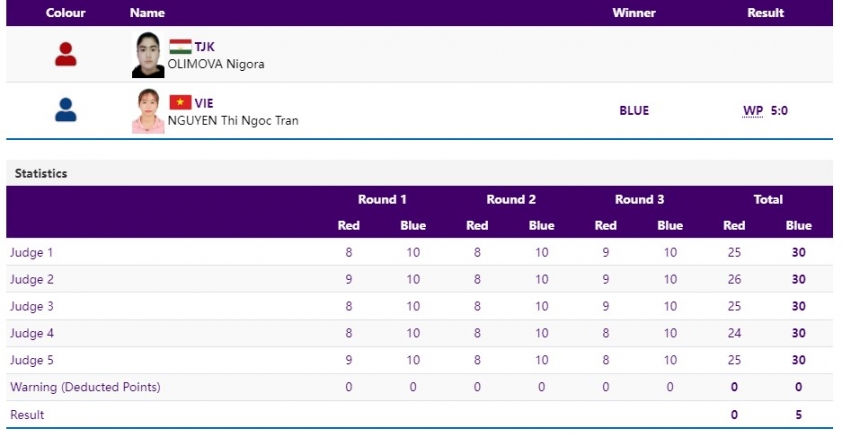This screenshot has width=842, height=437.
Task: Click the Tajikistan flag icon
Action: 180,47
